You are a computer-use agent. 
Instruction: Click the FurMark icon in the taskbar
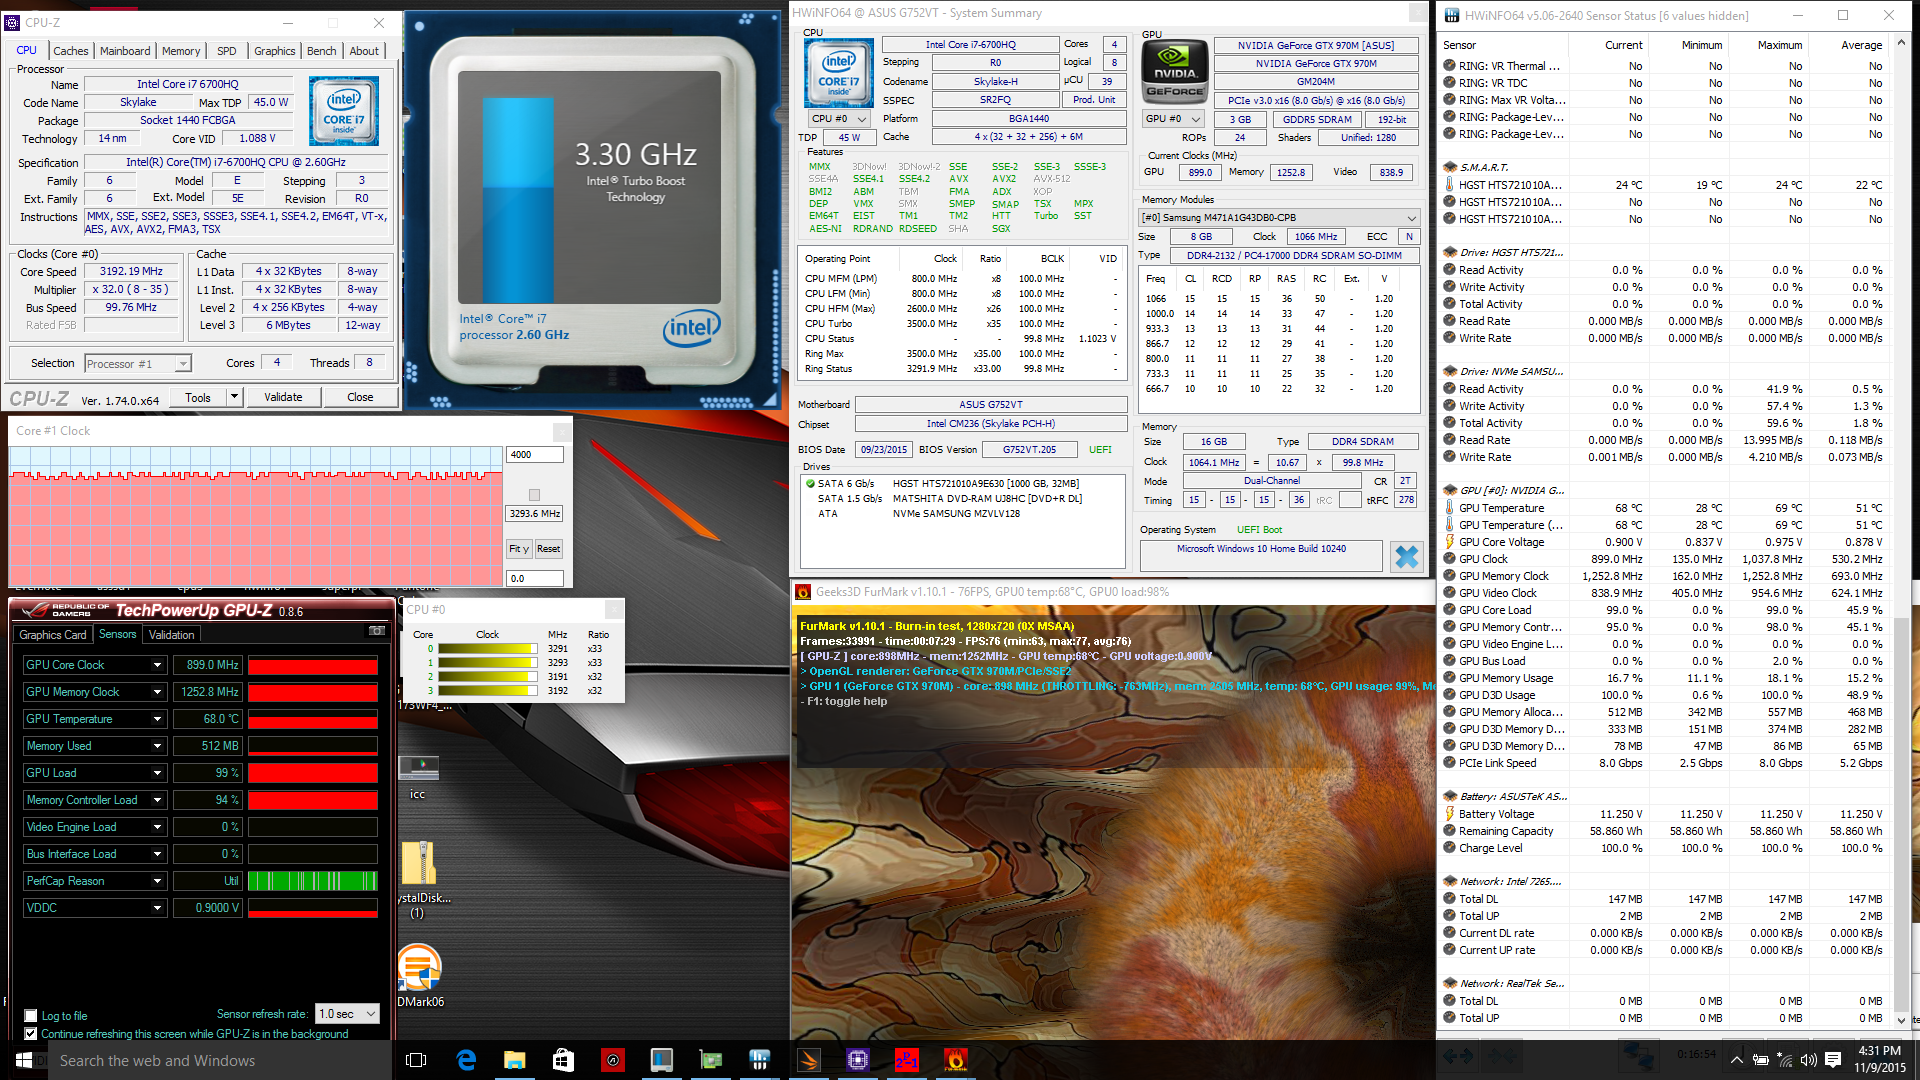pos(955,1060)
